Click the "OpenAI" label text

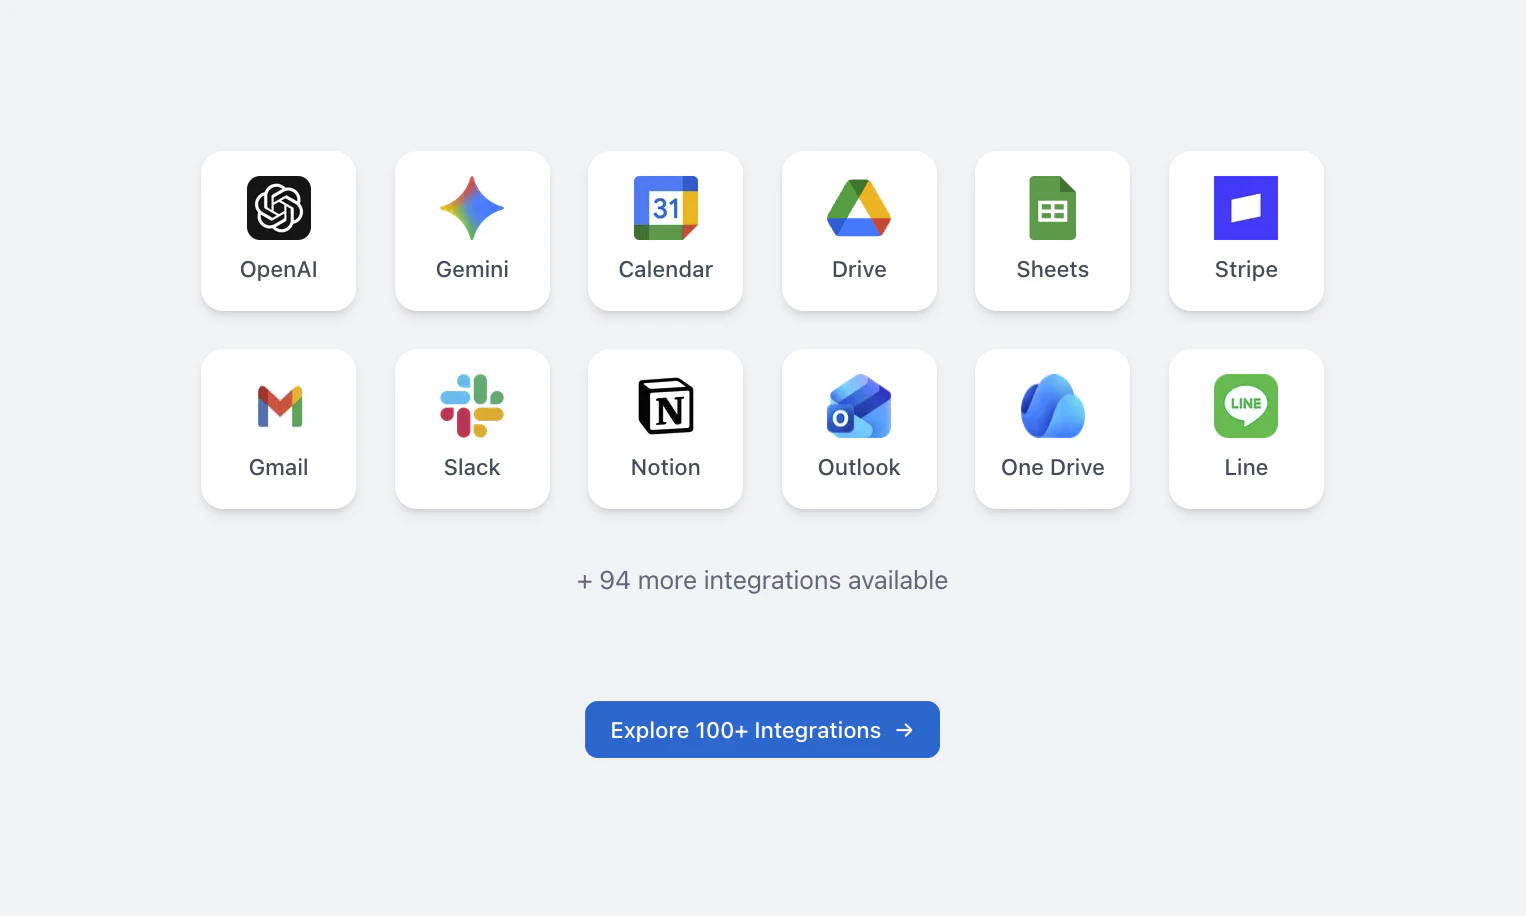coord(279,270)
